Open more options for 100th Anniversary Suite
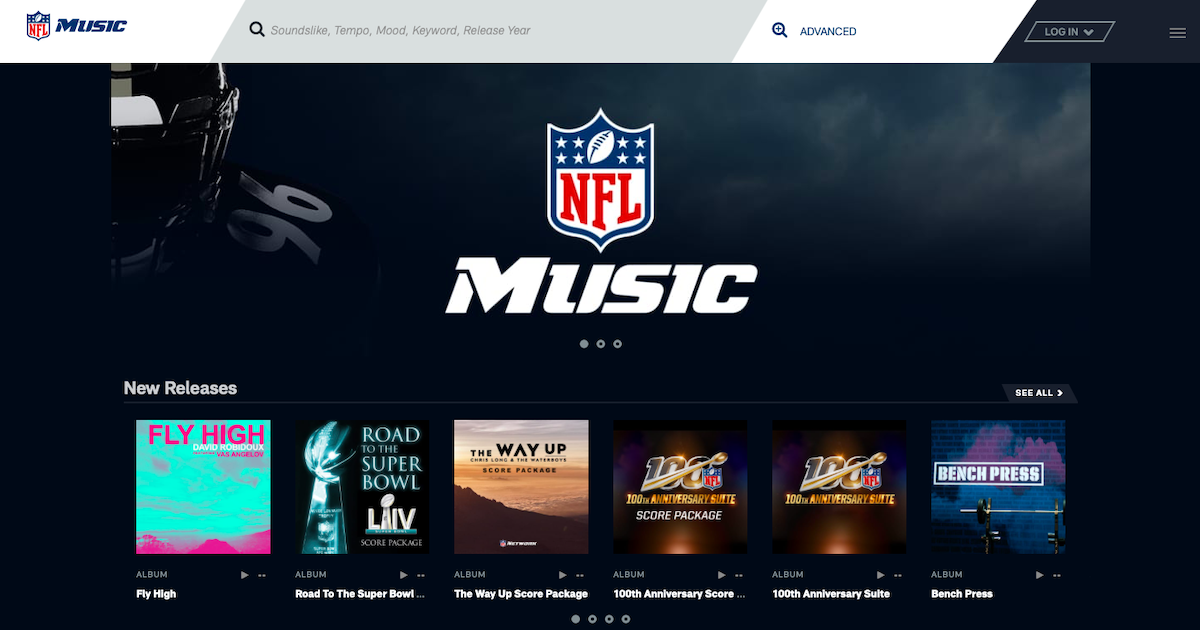Image resolution: width=1200 pixels, height=630 pixels. coord(898,575)
